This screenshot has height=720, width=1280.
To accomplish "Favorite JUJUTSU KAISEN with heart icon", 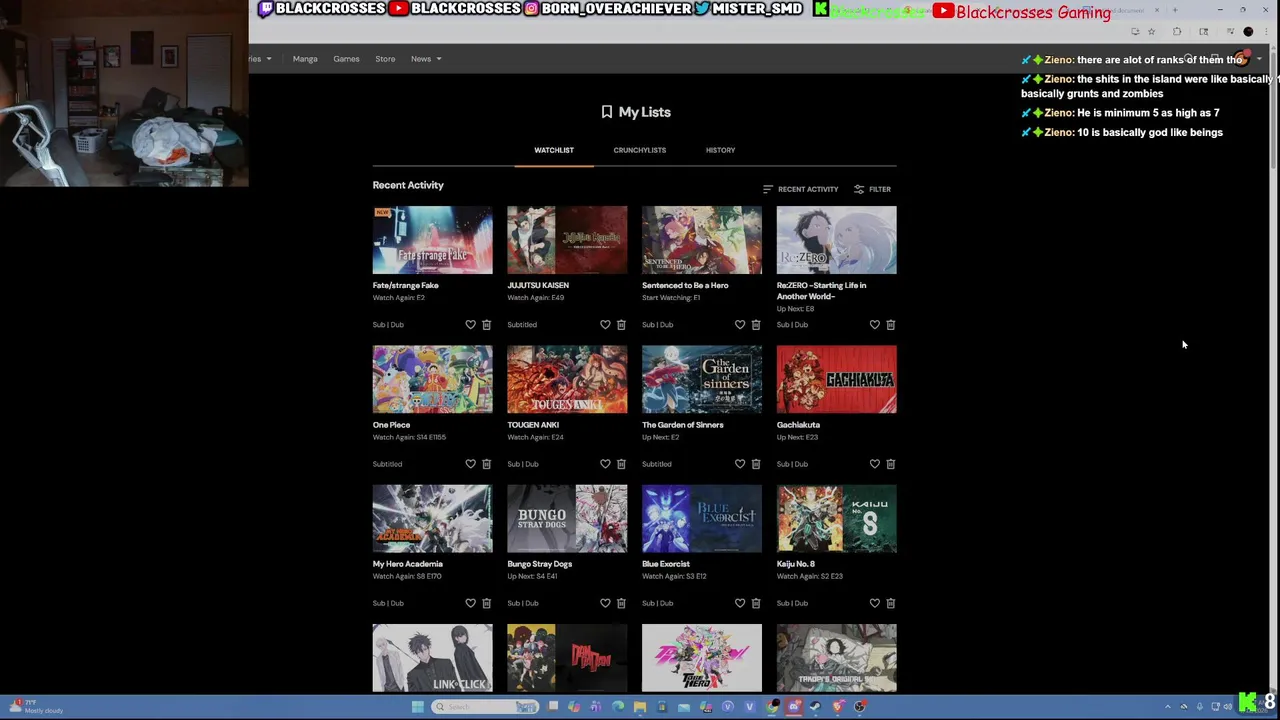I will click(x=605, y=325).
